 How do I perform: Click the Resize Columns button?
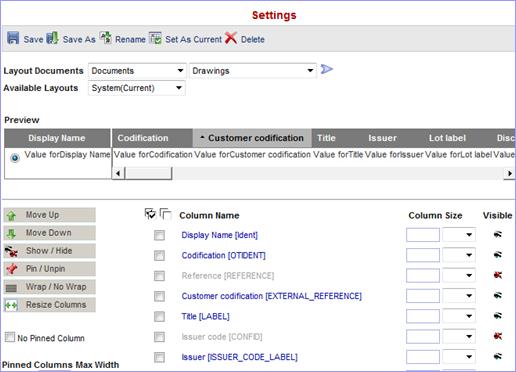50,305
